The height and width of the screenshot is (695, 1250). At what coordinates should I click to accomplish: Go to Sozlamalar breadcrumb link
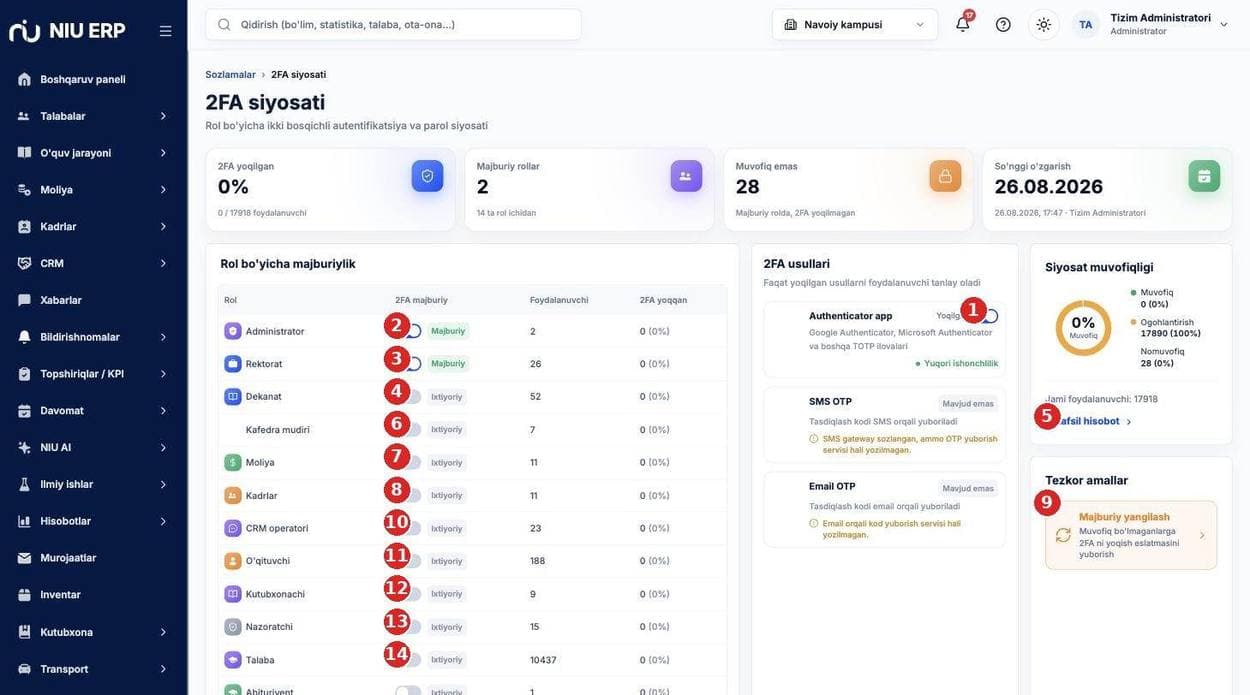(x=230, y=75)
